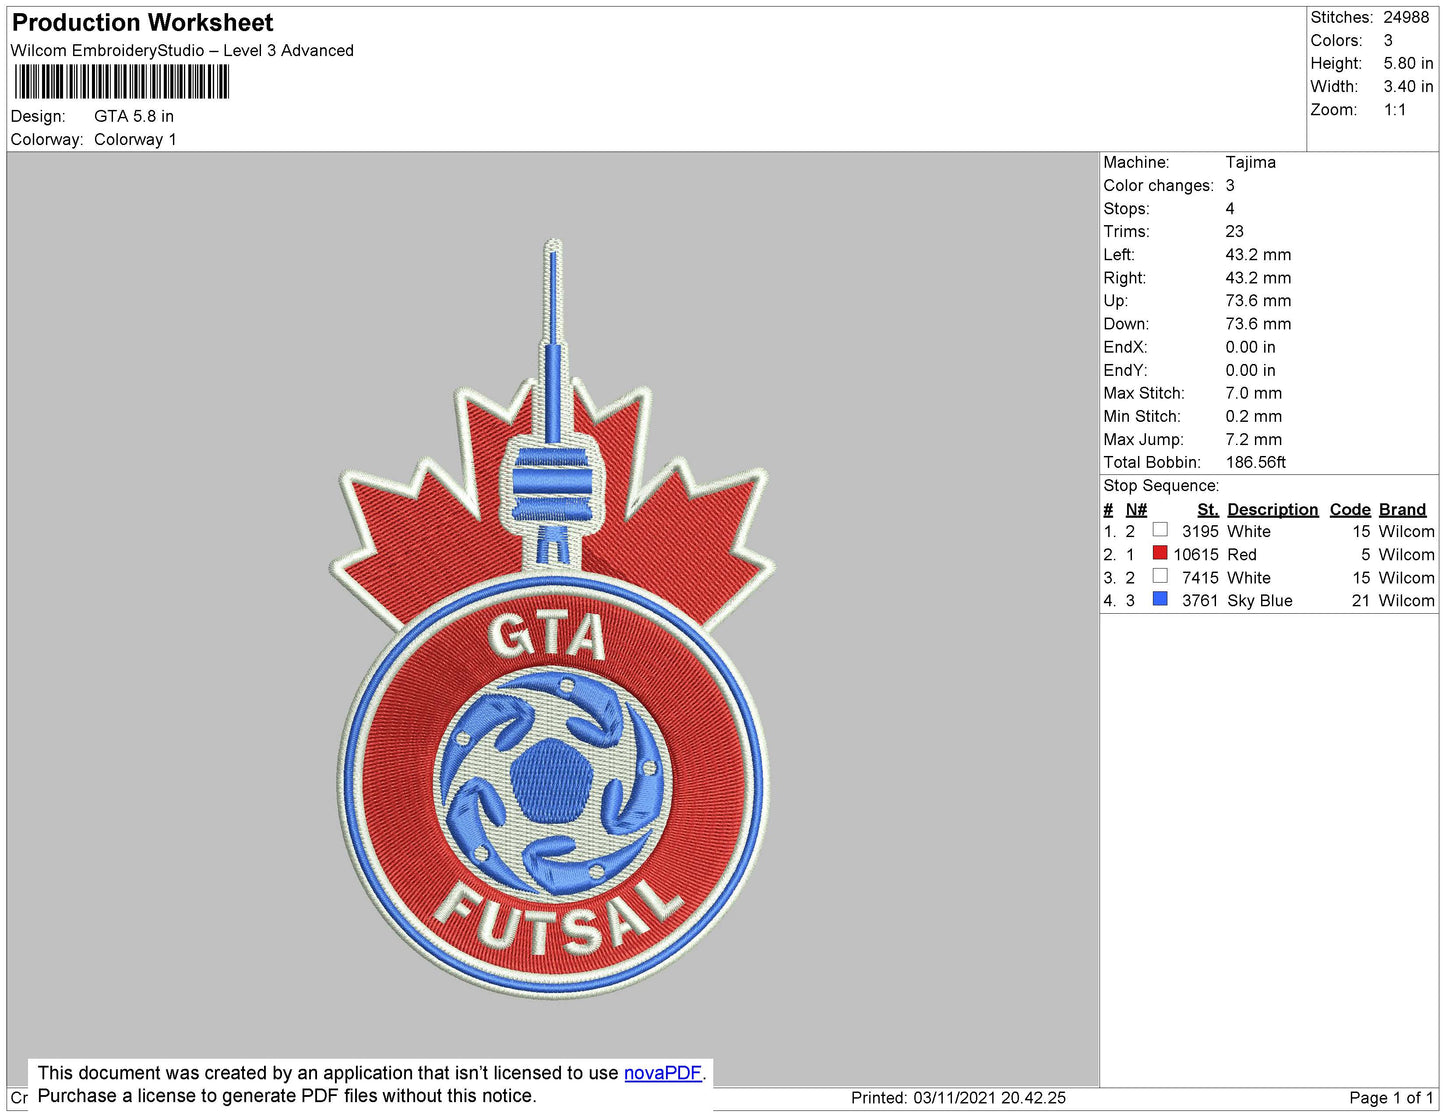Click the printed date '03/11/2021 20.42.25'
Viewport: 1445px width, 1117px height.
pos(989,1097)
